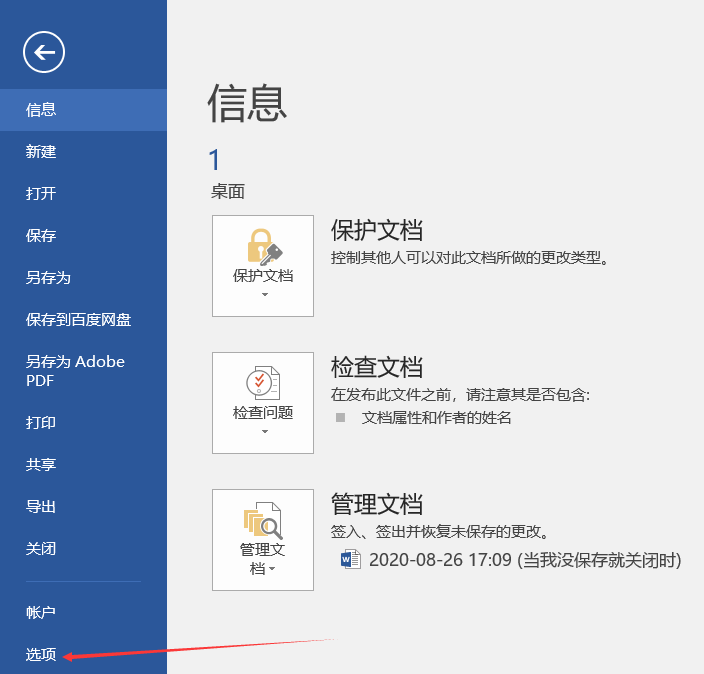Expand the 检查问题 dropdown arrow
Viewport: 704px width, 674px height.
265,432
